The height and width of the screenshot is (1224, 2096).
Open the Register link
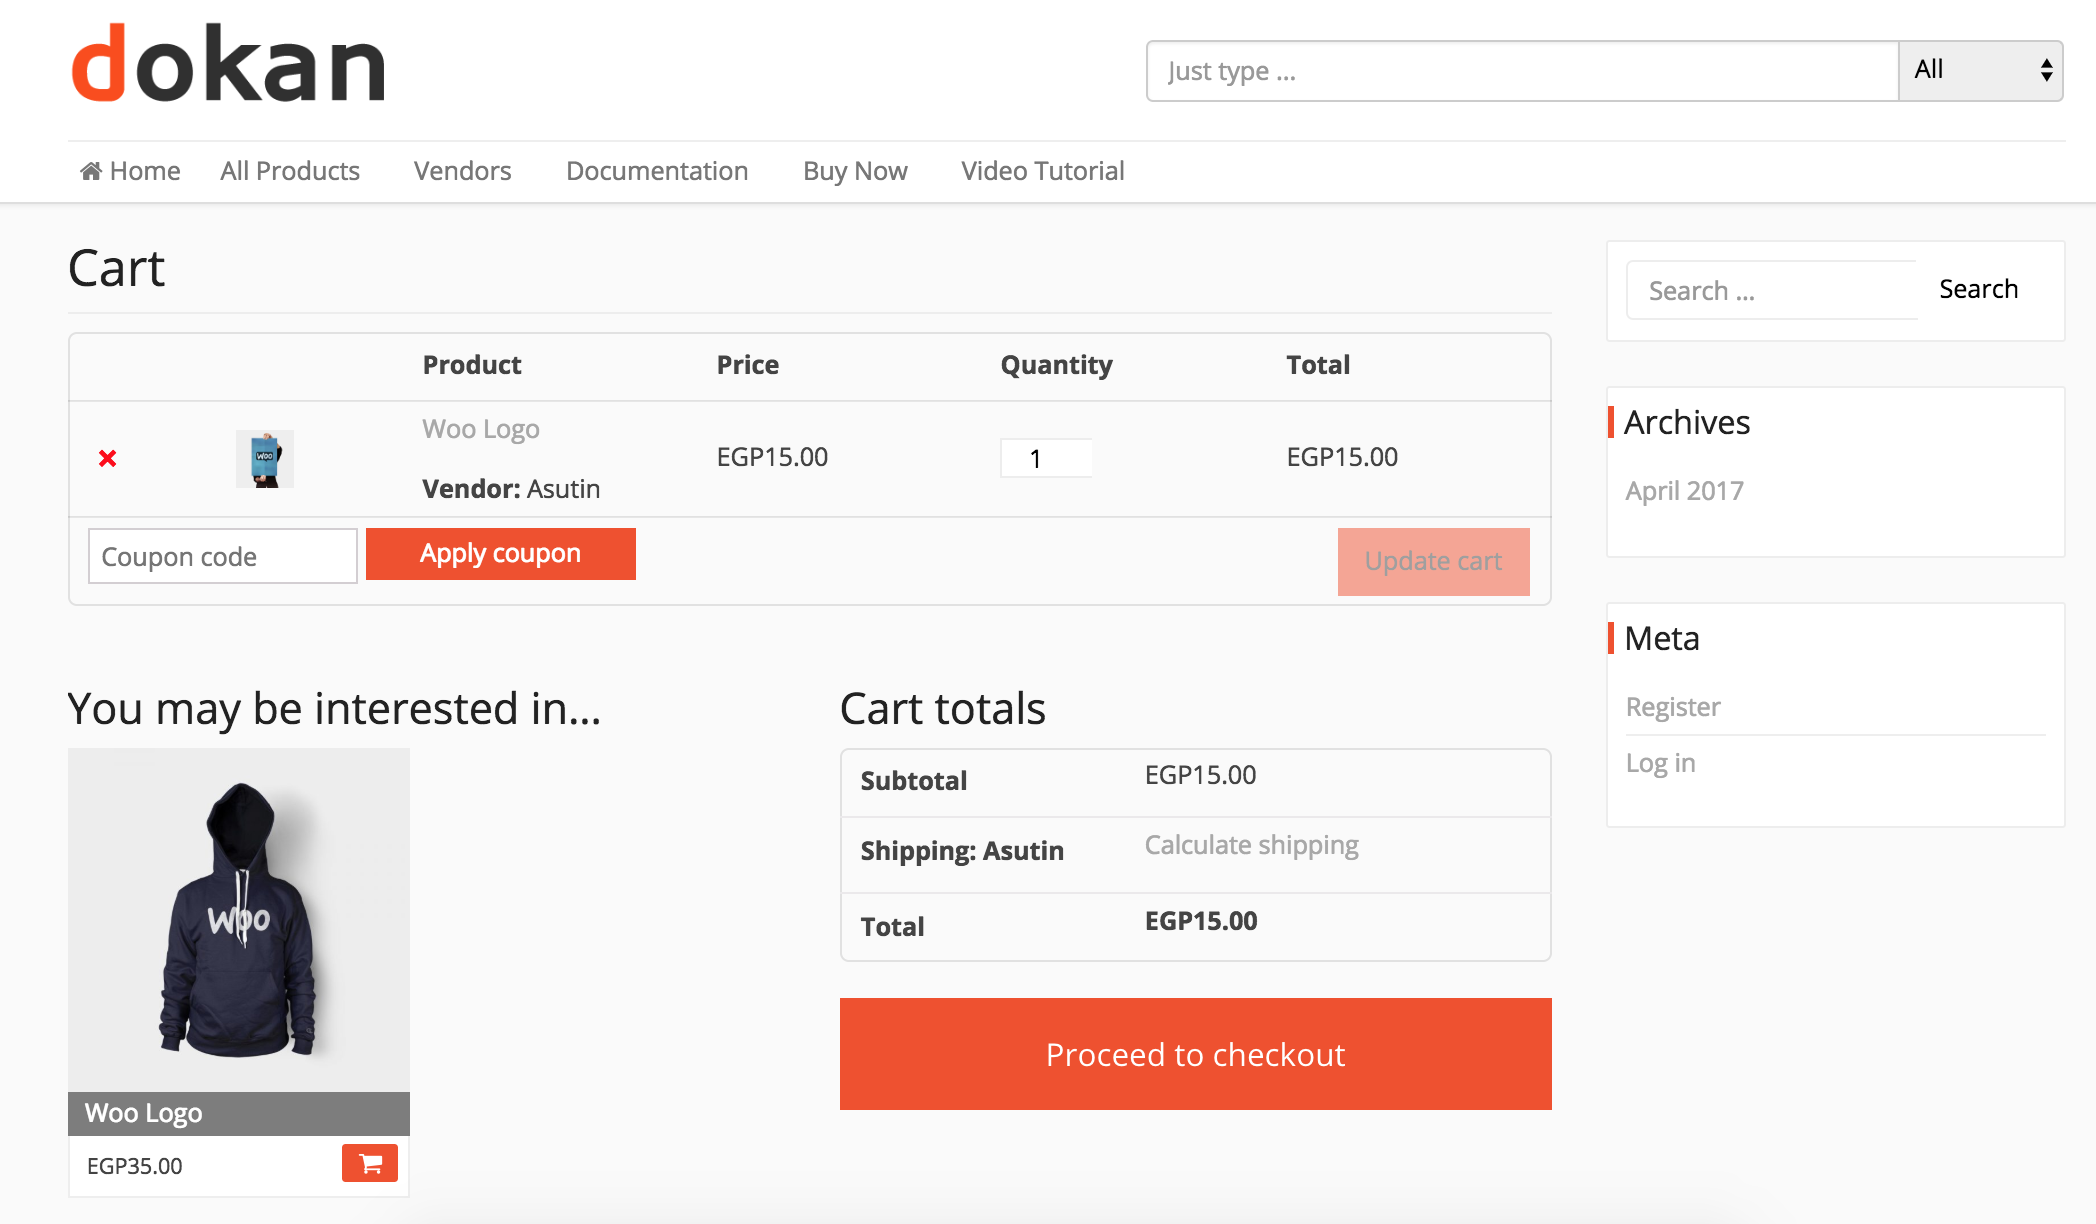[1673, 707]
